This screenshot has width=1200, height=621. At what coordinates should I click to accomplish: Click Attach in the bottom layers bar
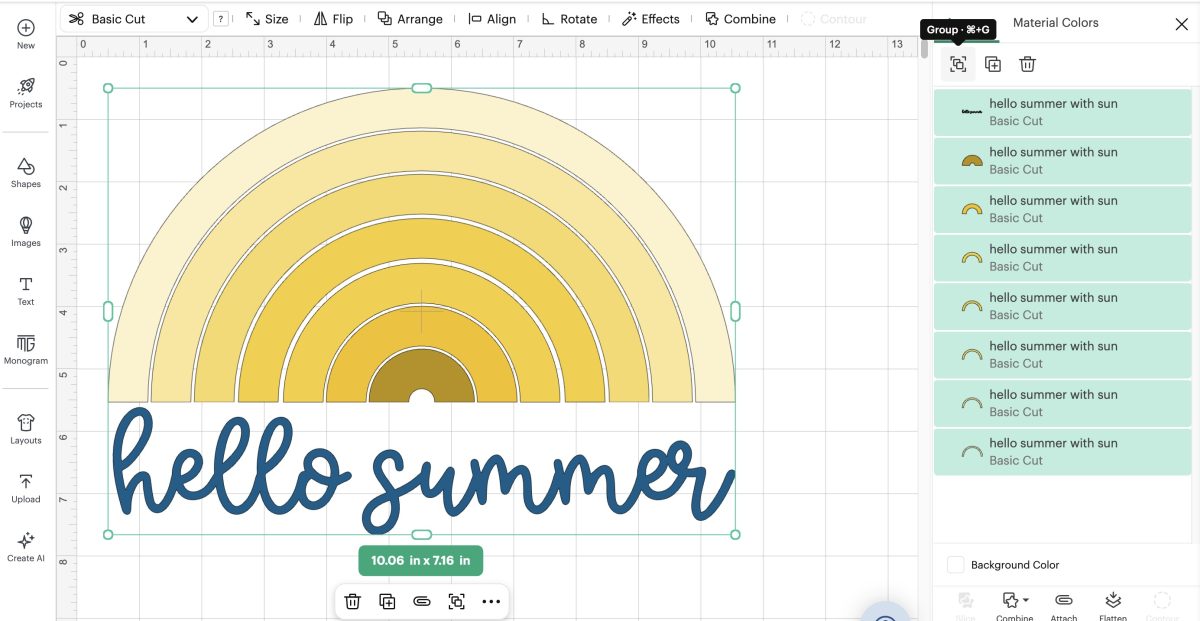[1064, 606]
